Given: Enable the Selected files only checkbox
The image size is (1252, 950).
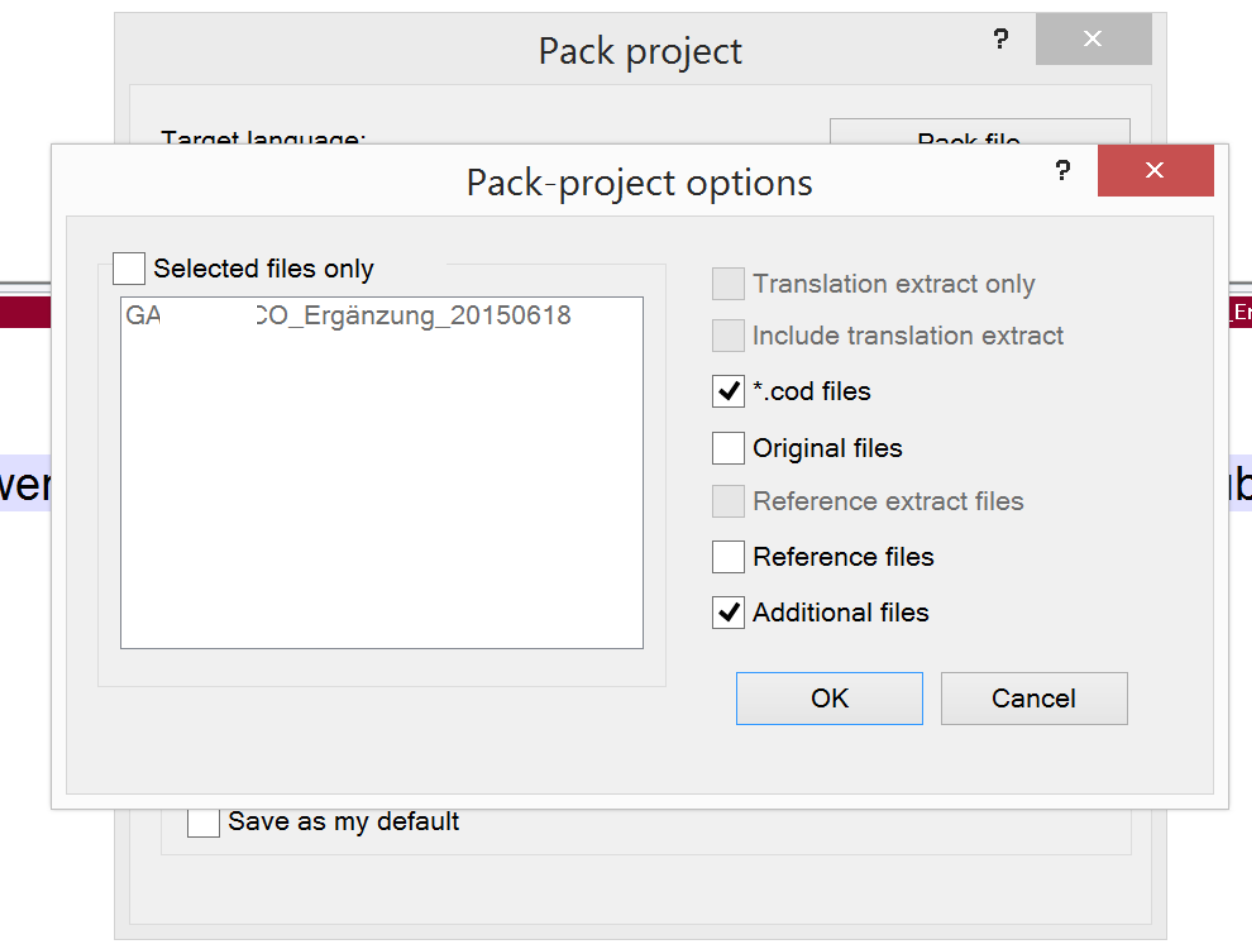Looking at the screenshot, I should [129, 269].
